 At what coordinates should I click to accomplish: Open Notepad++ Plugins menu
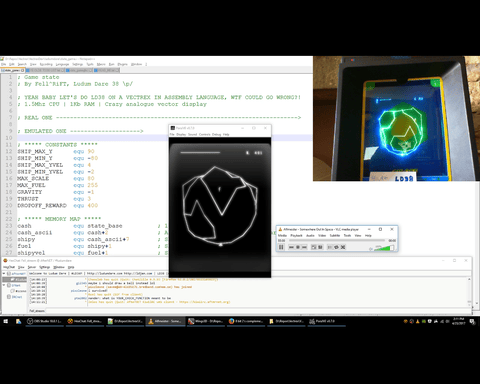click(122, 64)
